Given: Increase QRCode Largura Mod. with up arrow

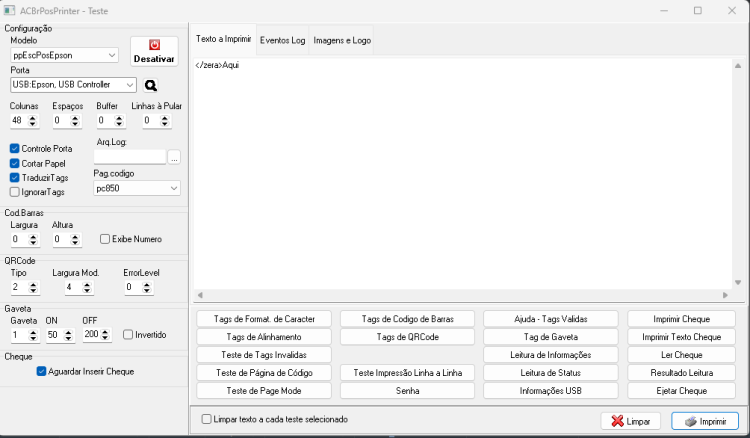Looking at the screenshot, I should coord(87,285).
